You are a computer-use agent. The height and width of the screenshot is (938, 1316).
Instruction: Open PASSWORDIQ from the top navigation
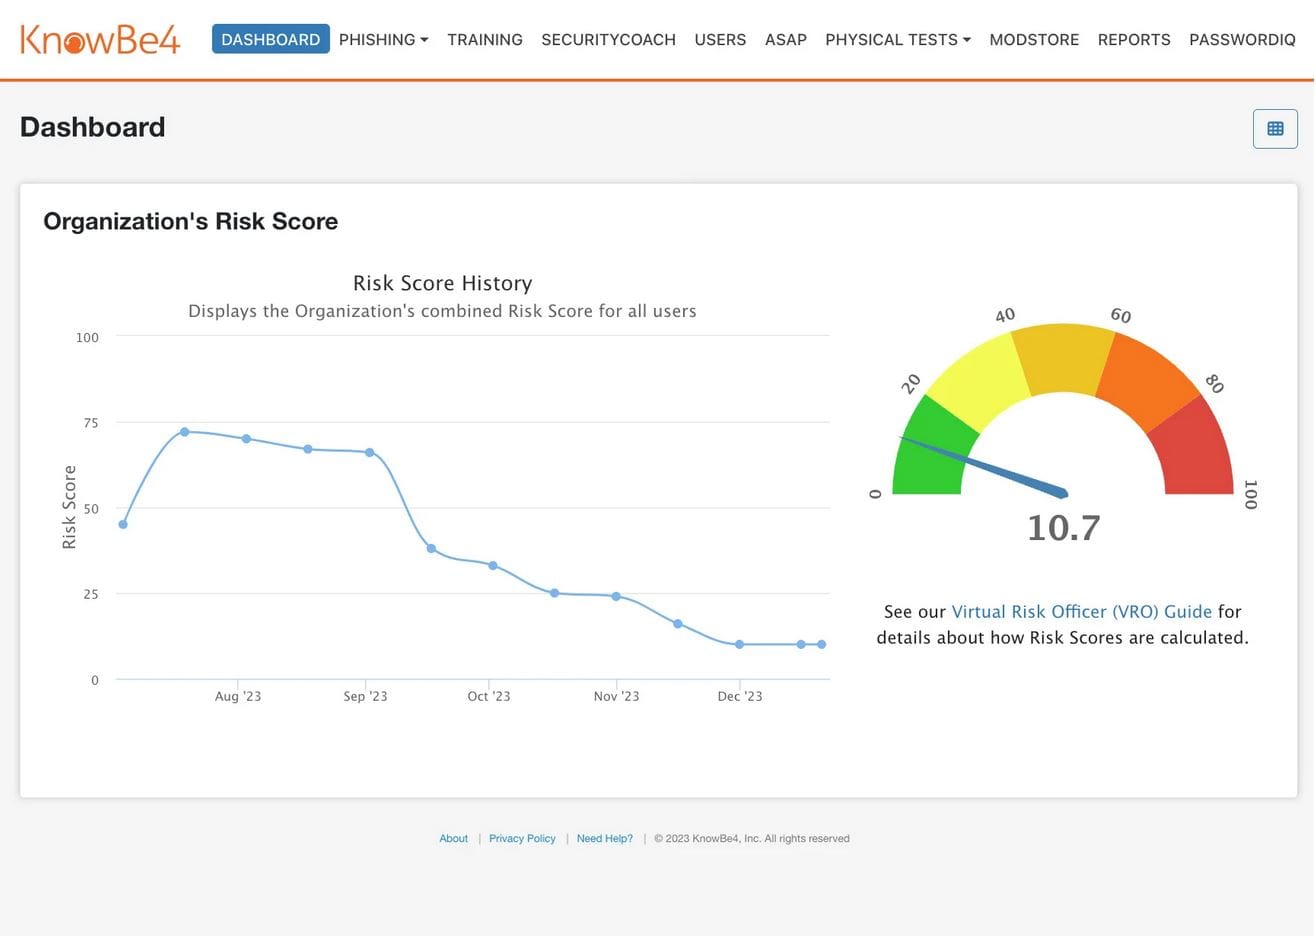1242,39
